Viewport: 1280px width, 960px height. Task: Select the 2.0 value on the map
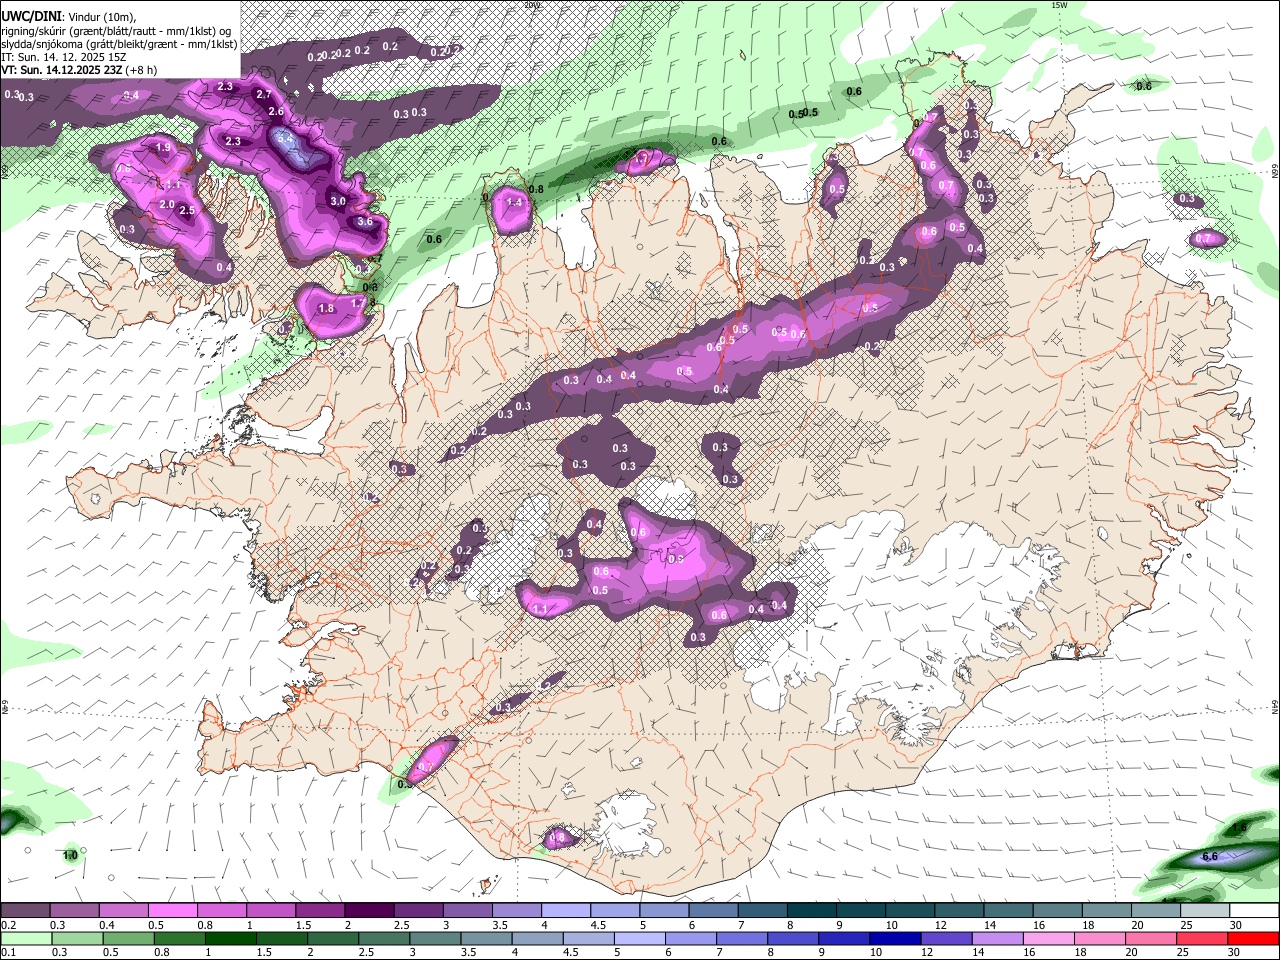(167, 204)
